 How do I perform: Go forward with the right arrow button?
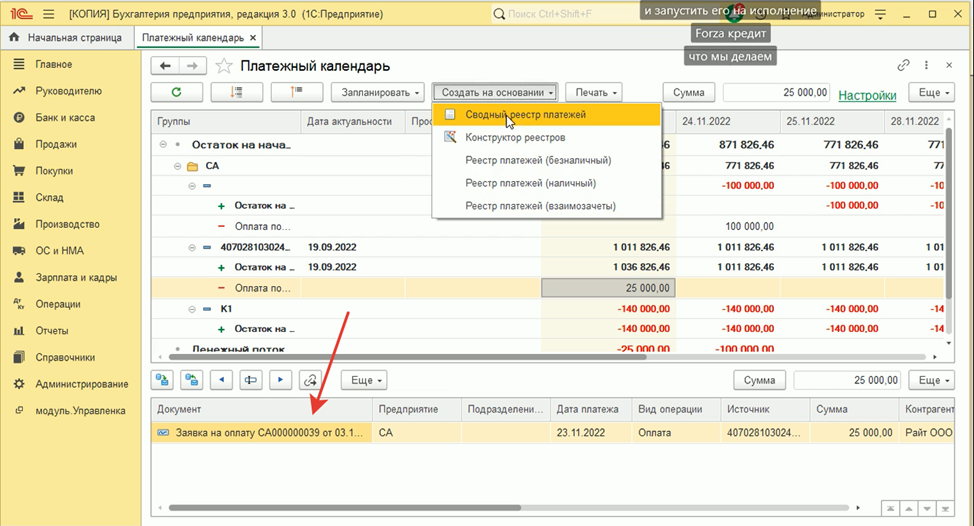(192, 65)
